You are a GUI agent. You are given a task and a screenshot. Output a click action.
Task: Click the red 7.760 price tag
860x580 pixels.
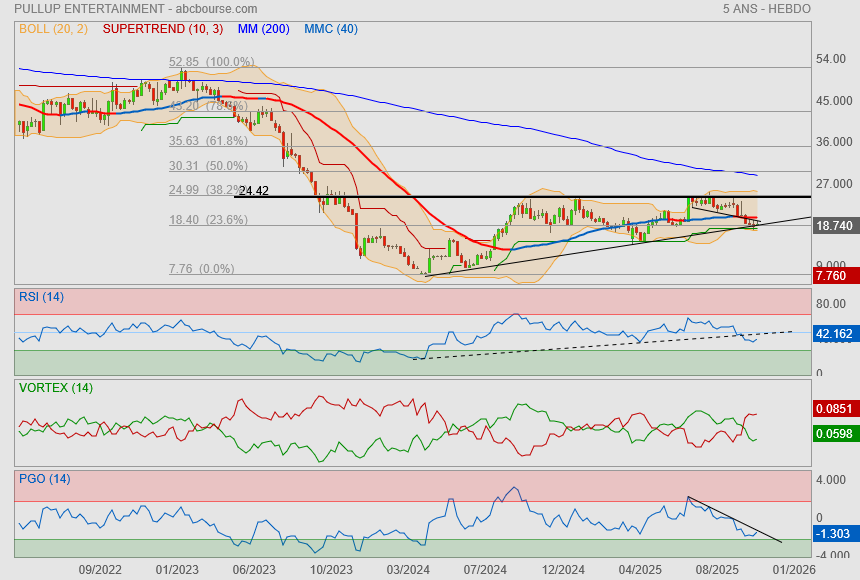click(834, 275)
